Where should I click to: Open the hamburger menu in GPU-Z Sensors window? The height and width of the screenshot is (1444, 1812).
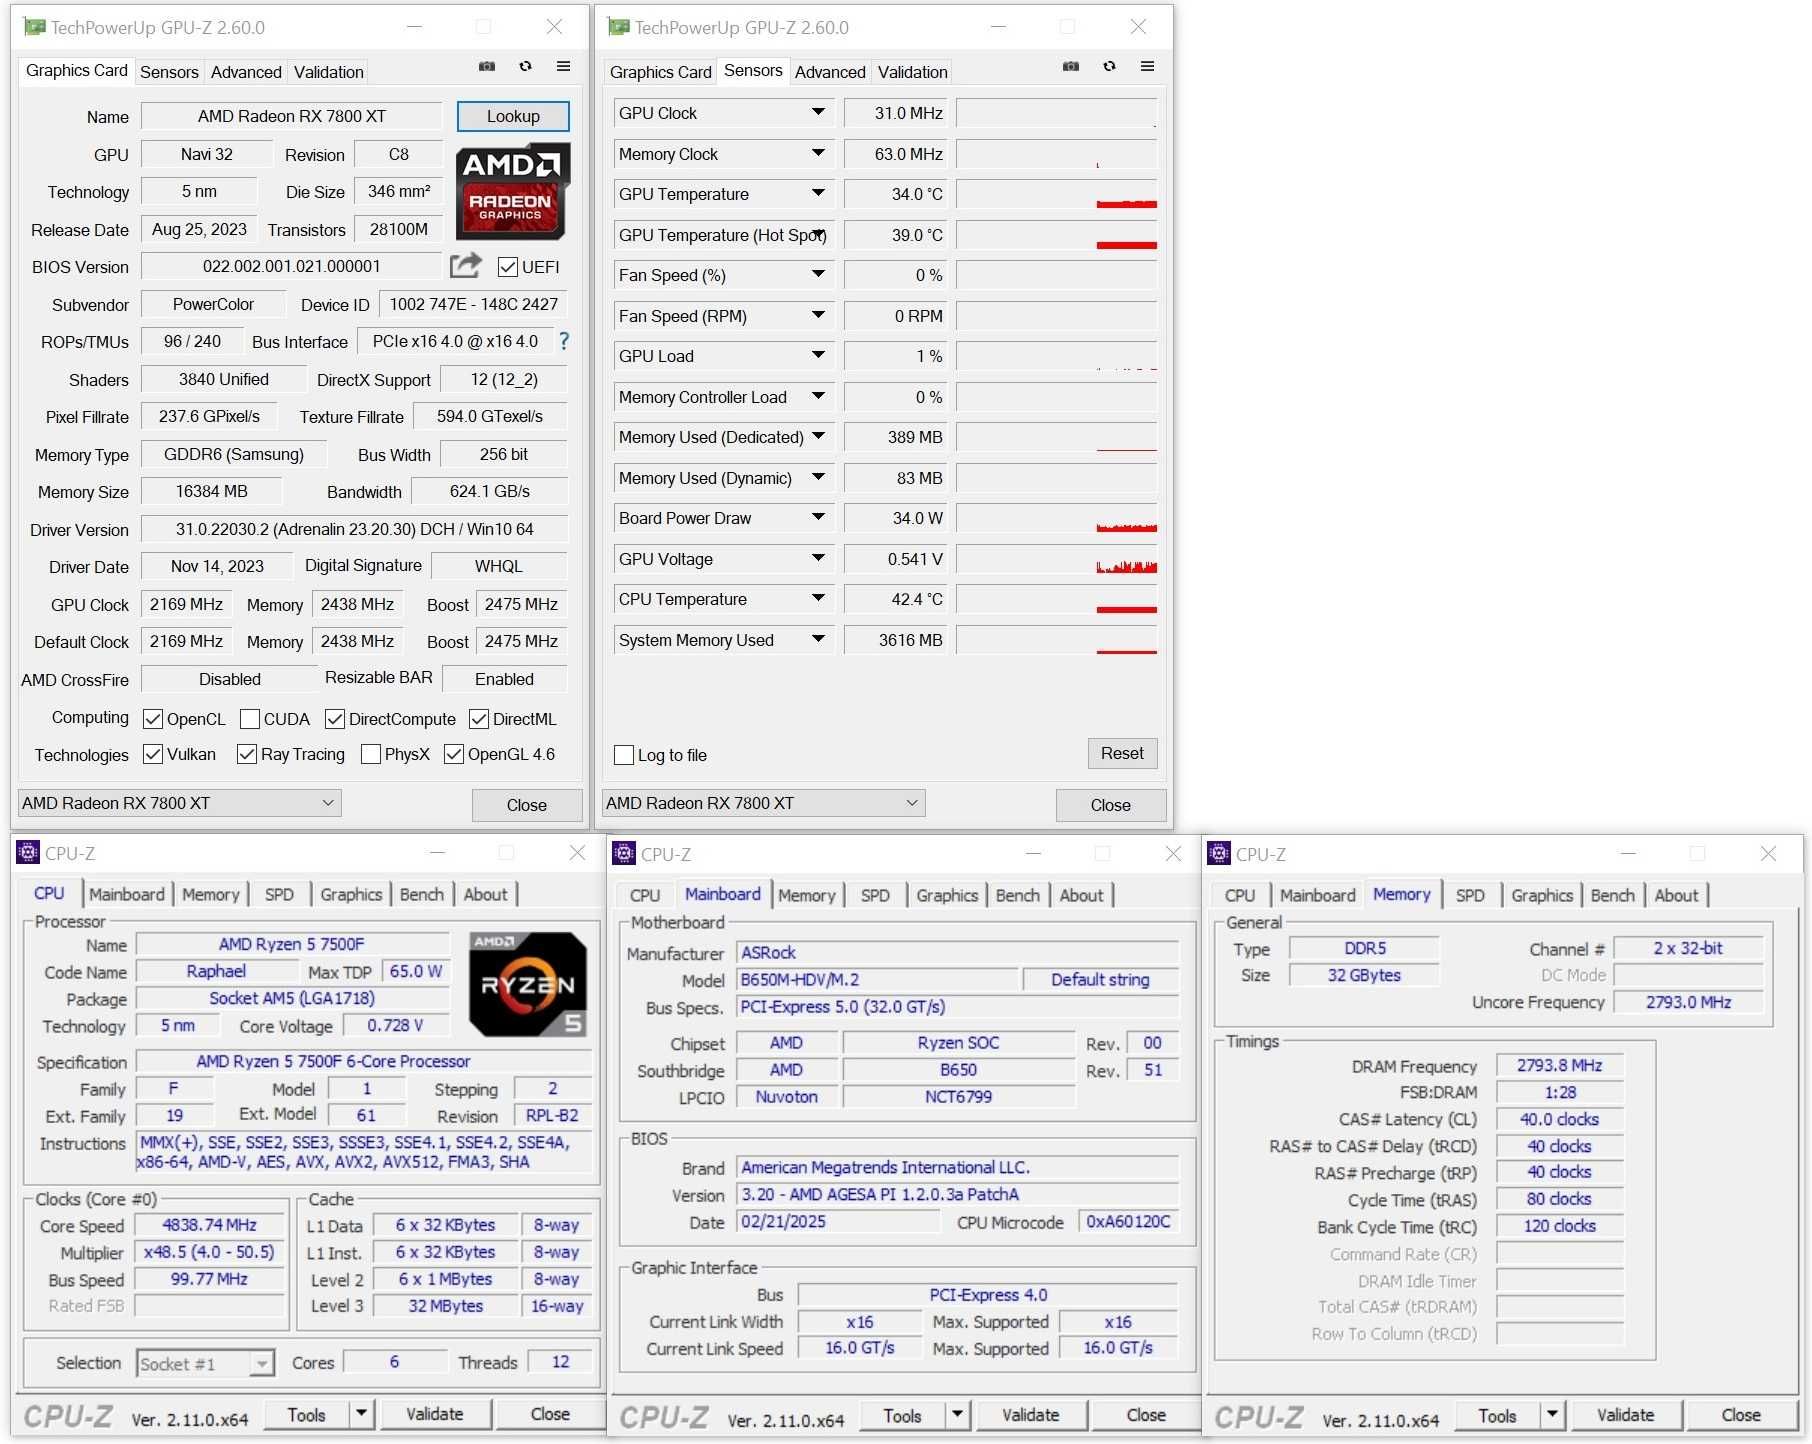(1148, 67)
